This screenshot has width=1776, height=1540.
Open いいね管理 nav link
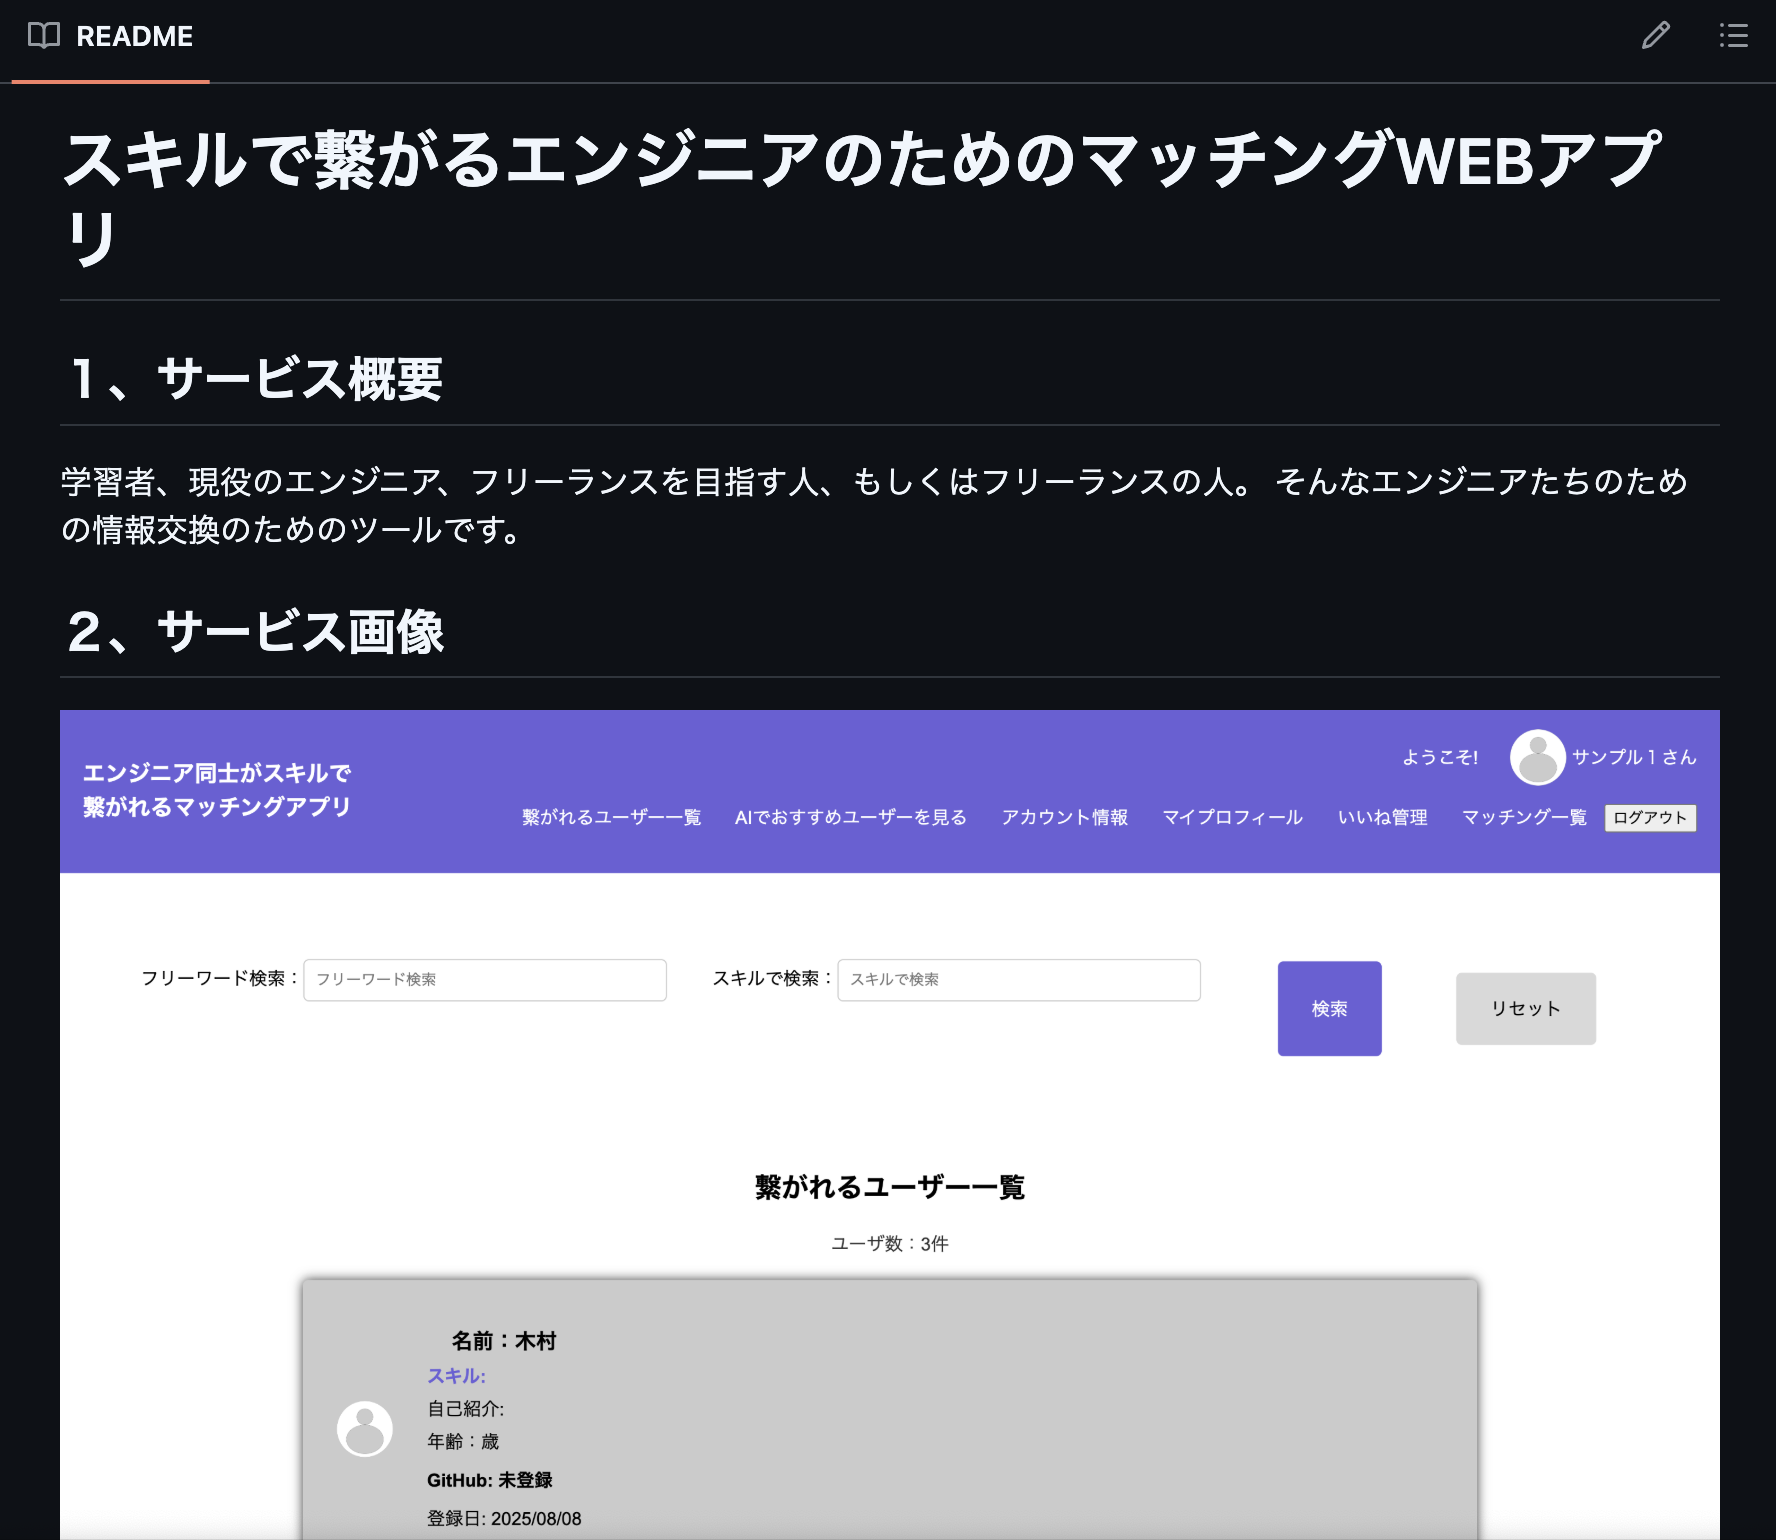pos(1382,817)
